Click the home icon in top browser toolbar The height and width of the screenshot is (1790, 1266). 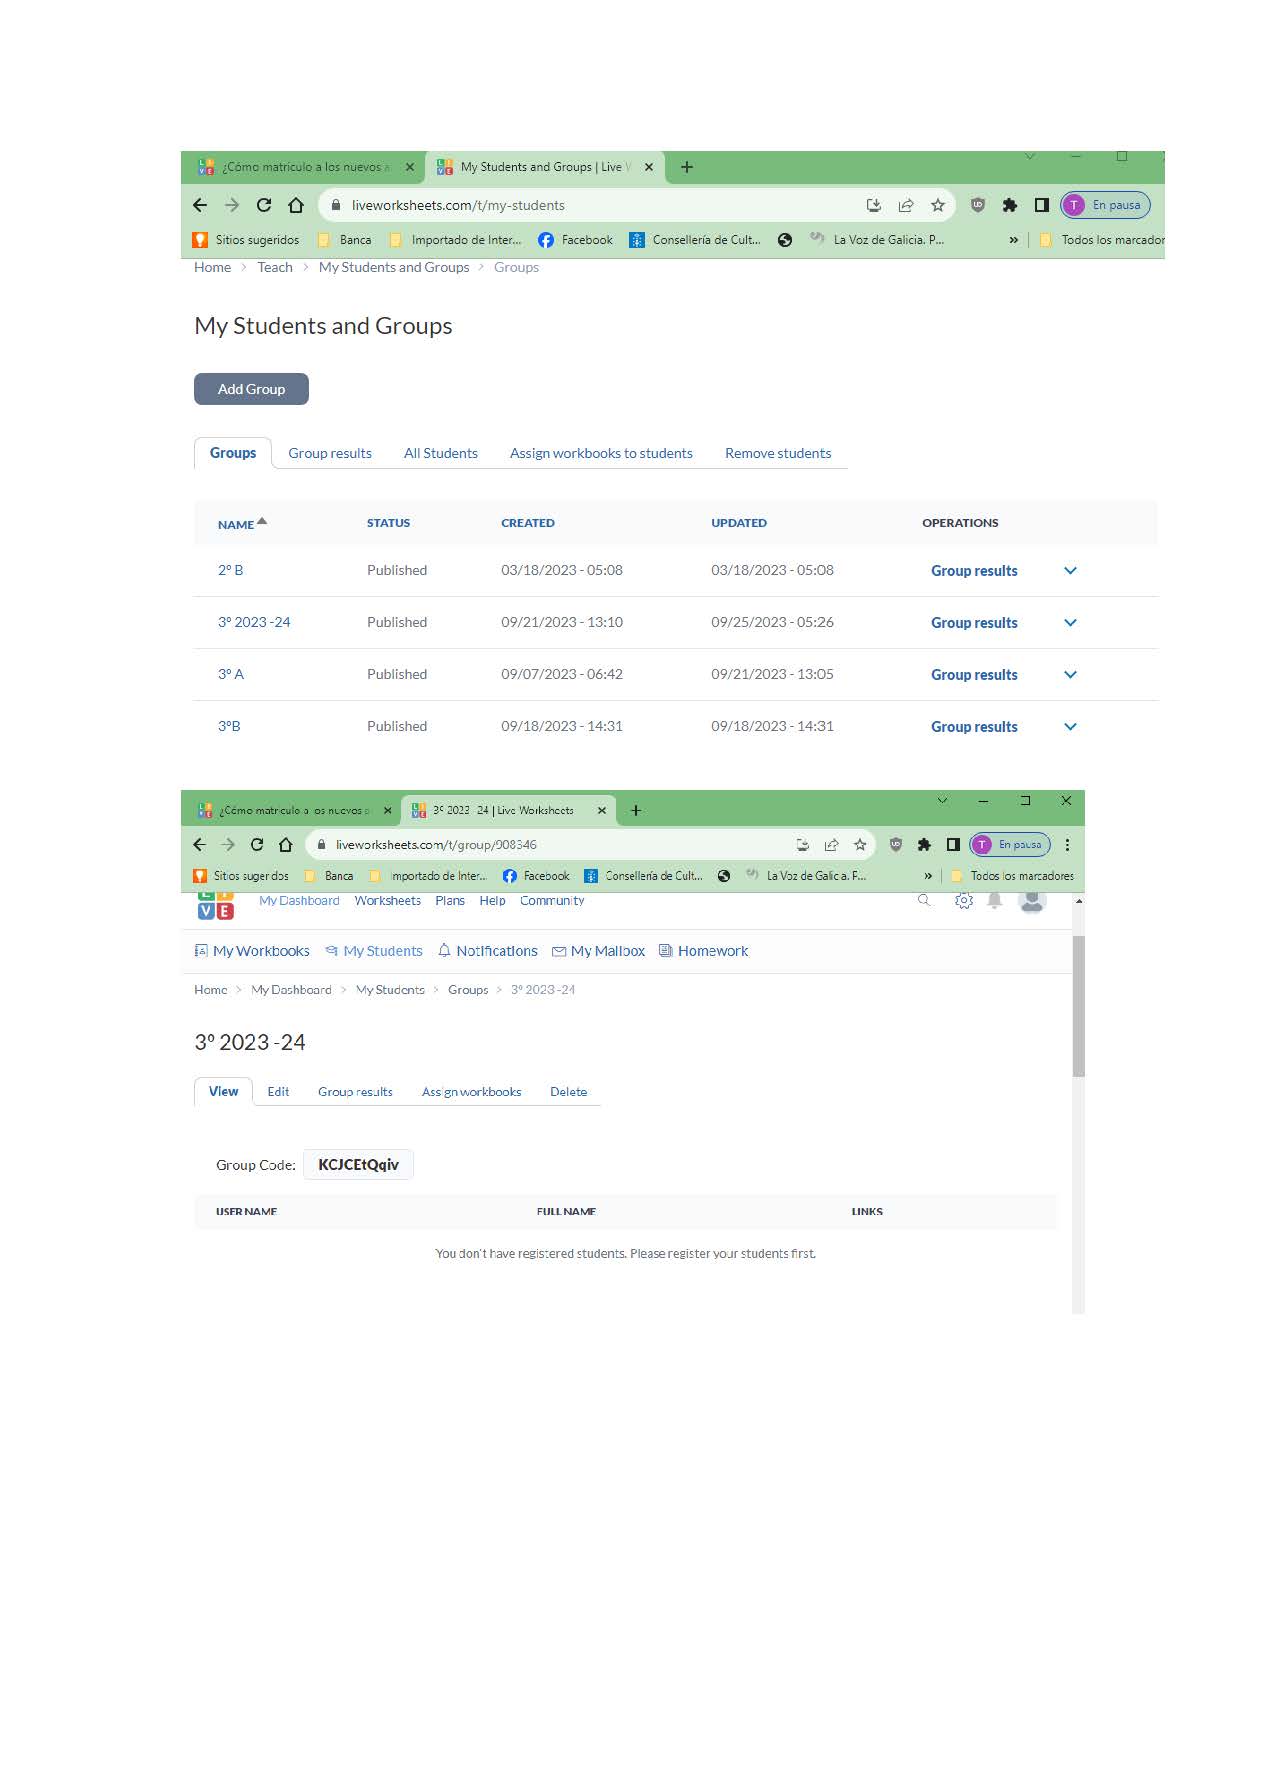coord(296,205)
